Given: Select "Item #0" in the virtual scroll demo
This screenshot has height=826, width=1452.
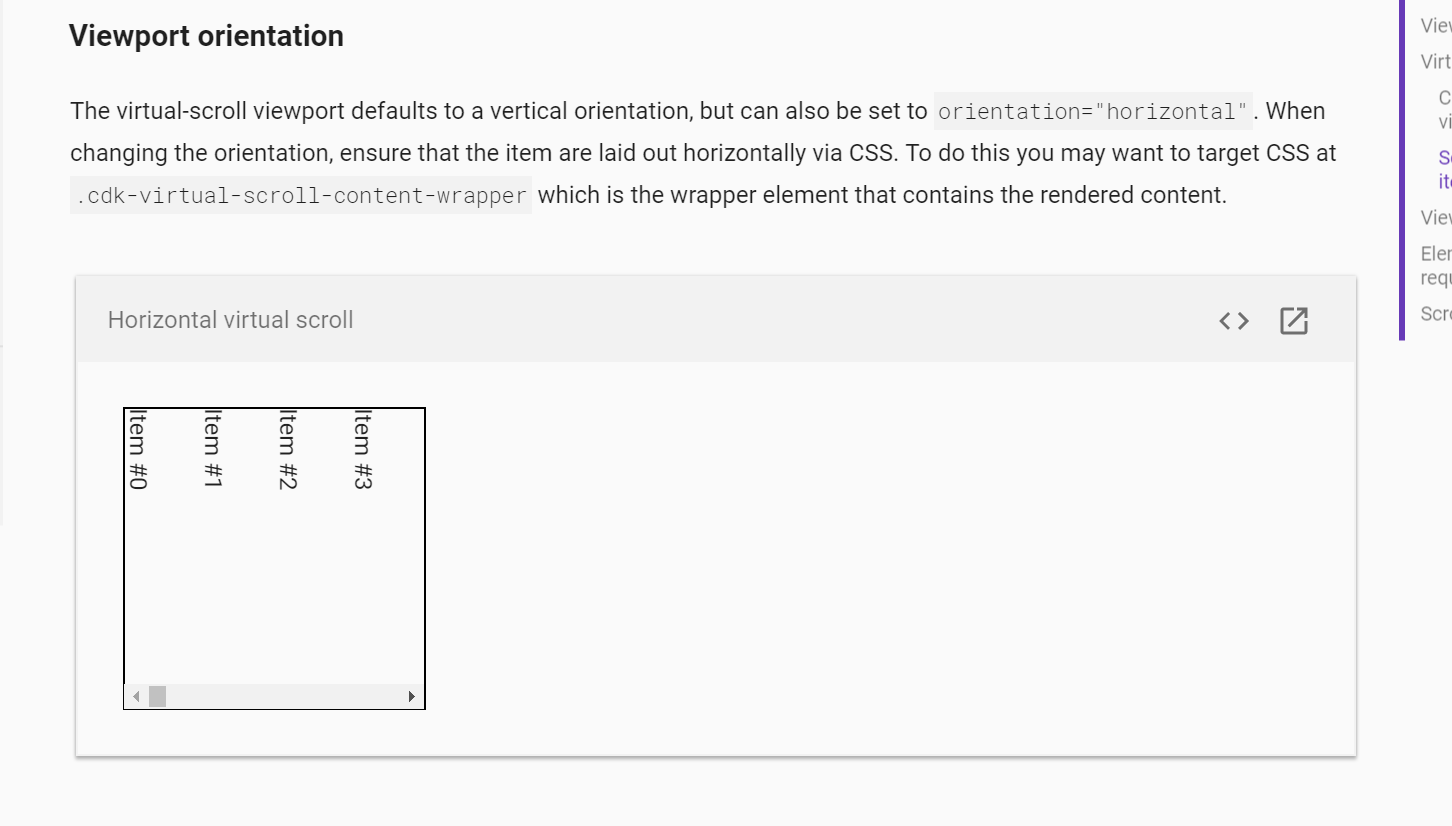Looking at the screenshot, I should click(x=137, y=448).
